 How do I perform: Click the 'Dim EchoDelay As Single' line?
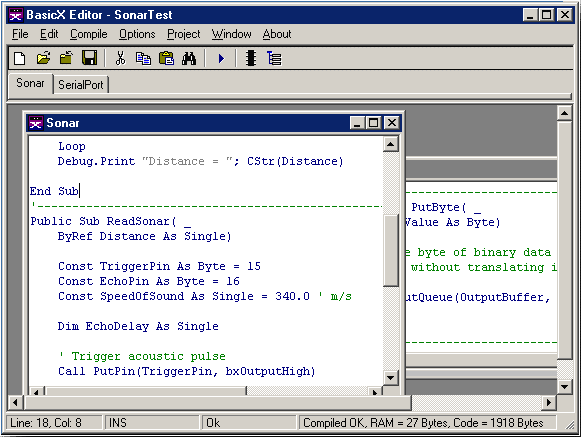[x=138, y=326]
